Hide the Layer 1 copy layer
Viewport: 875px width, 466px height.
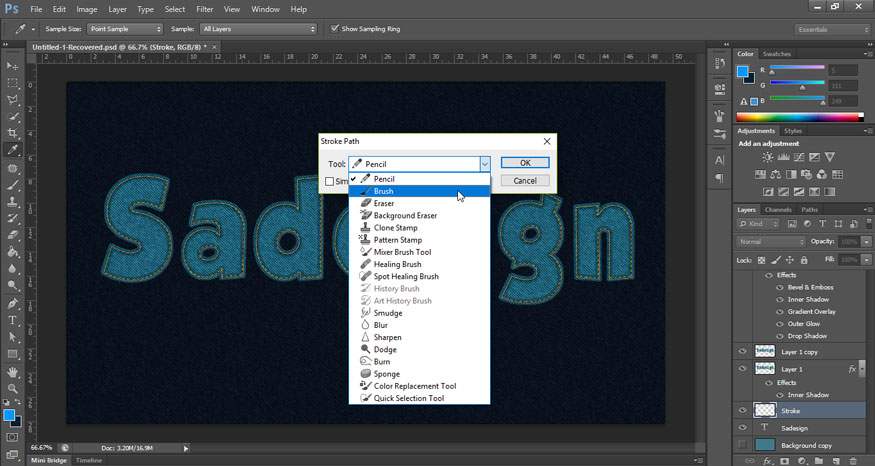point(742,352)
